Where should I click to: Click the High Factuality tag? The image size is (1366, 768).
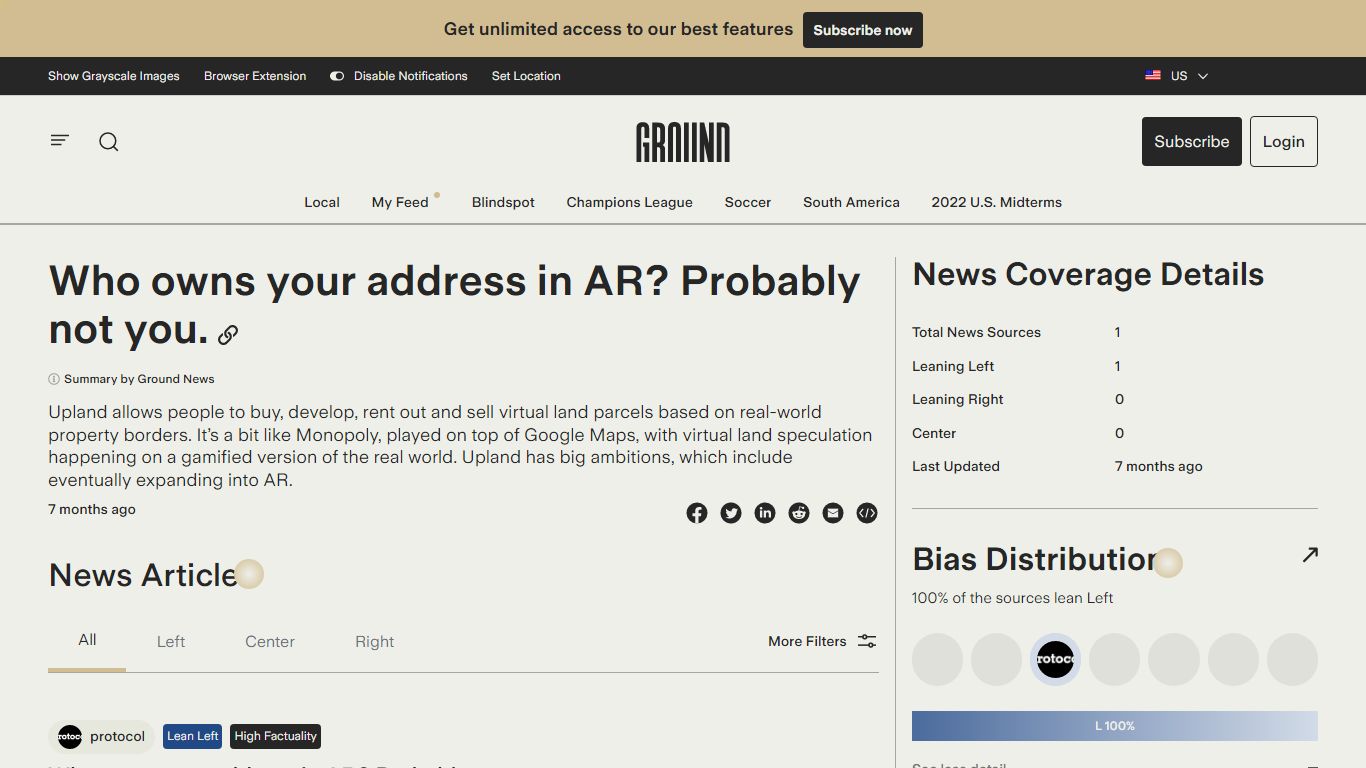pyautogui.click(x=276, y=736)
